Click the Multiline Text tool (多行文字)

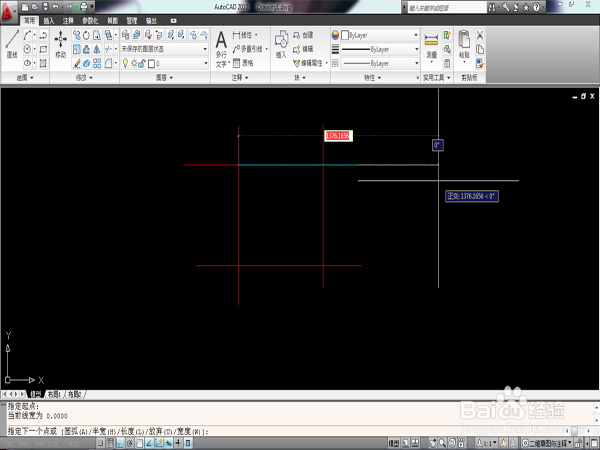click(x=222, y=49)
